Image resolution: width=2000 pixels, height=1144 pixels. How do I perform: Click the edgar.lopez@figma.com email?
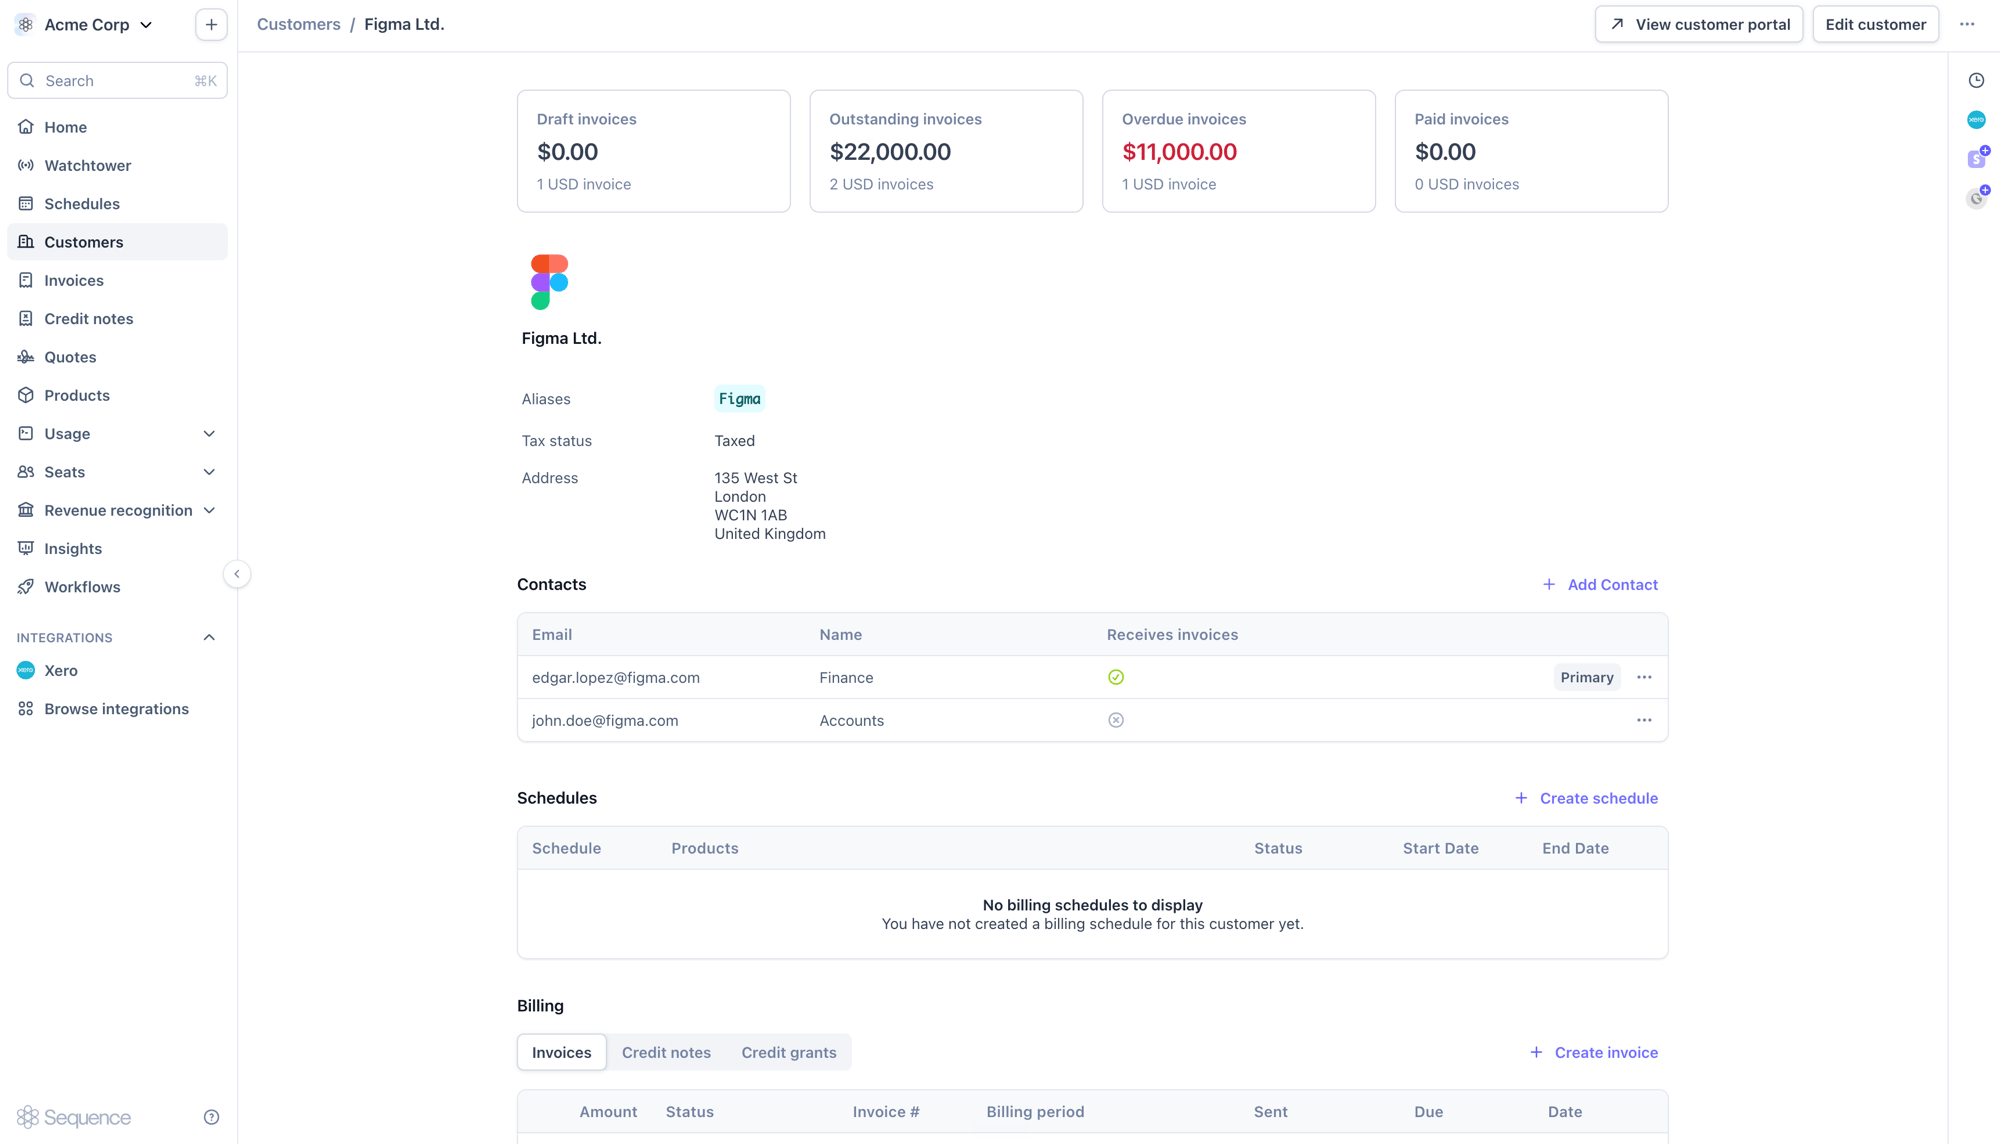click(616, 677)
